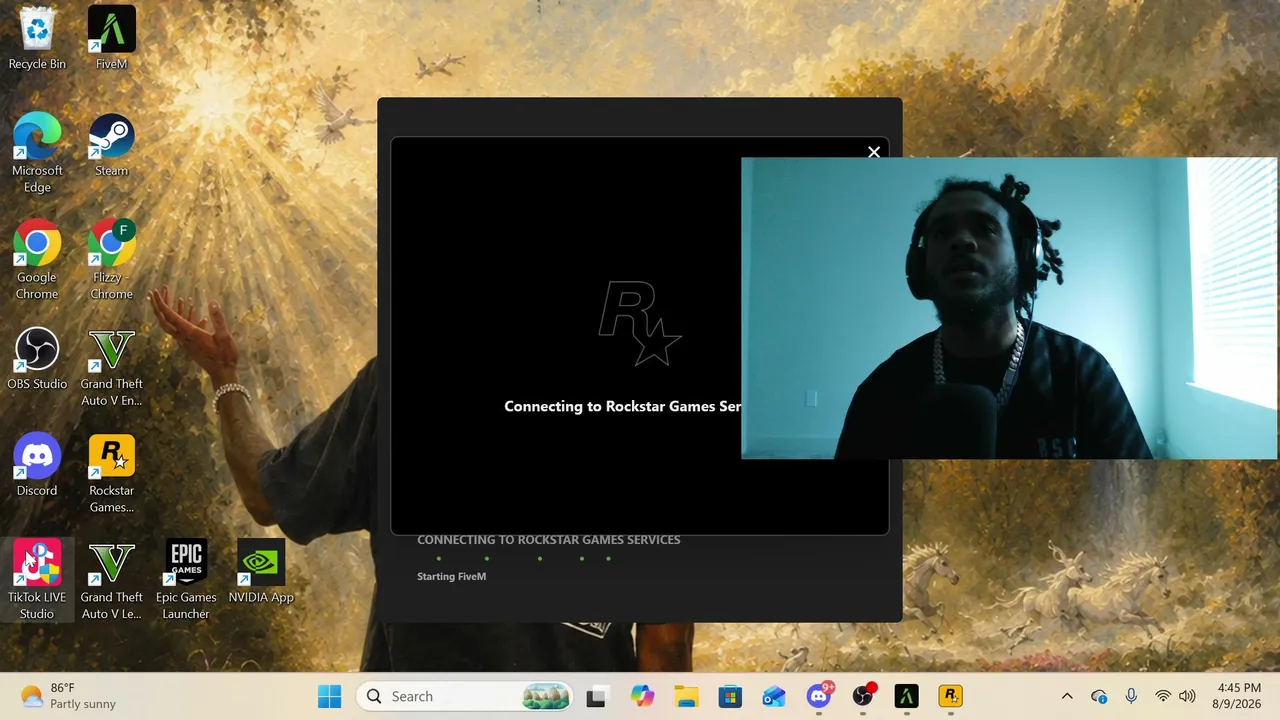Click the taskbar Search box
Screen dimensions: 1280x720
point(464,696)
